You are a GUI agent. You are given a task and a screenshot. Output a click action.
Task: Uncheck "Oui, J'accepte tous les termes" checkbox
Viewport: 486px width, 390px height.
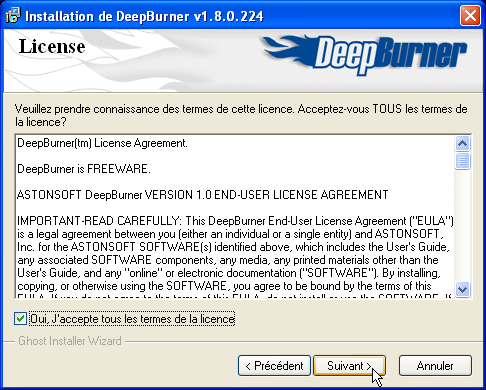[x=20, y=319]
